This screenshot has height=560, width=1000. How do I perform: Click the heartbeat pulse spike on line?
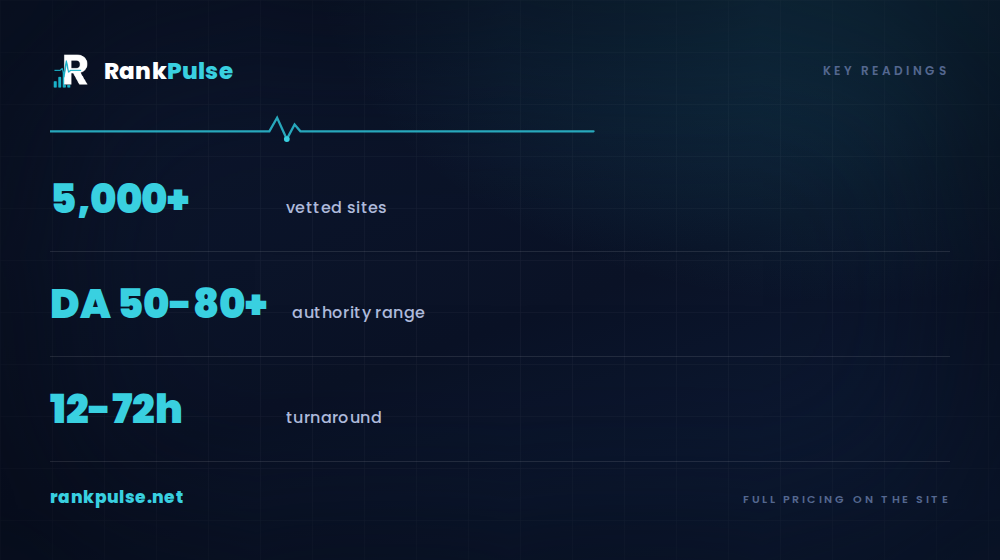pos(284,128)
